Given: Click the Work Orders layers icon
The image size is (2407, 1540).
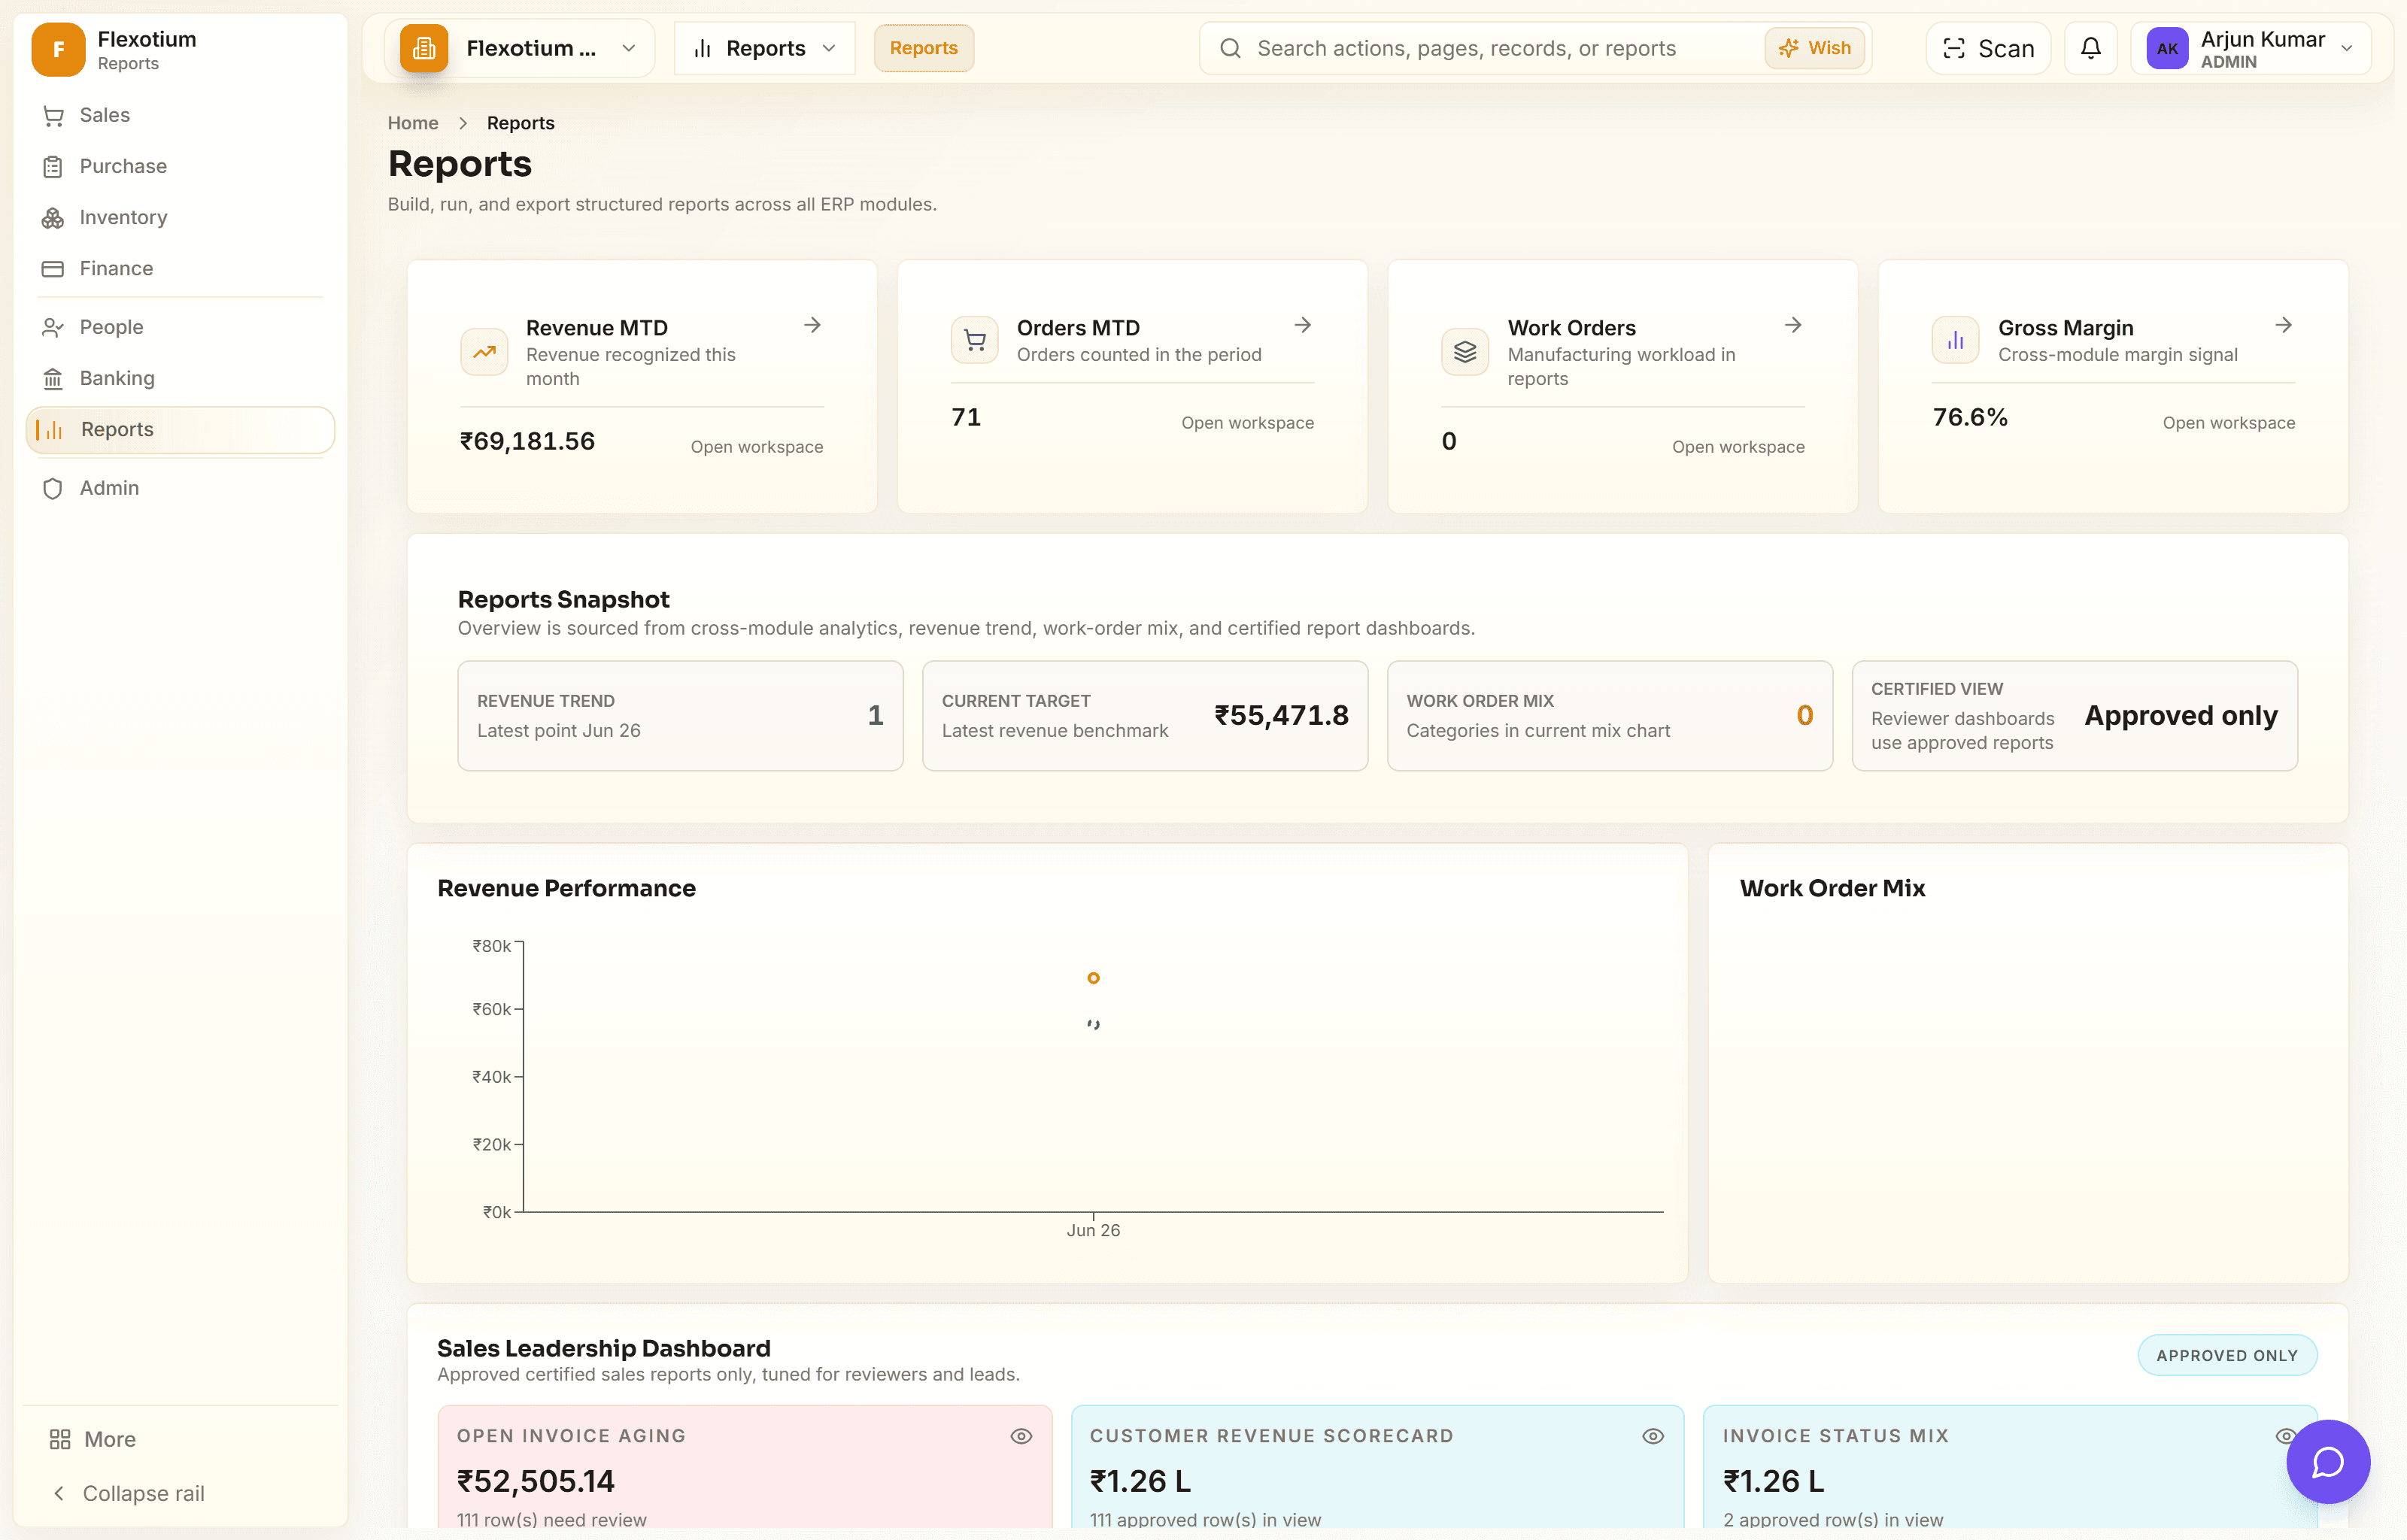Looking at the screenshot, I should 1465,352.
